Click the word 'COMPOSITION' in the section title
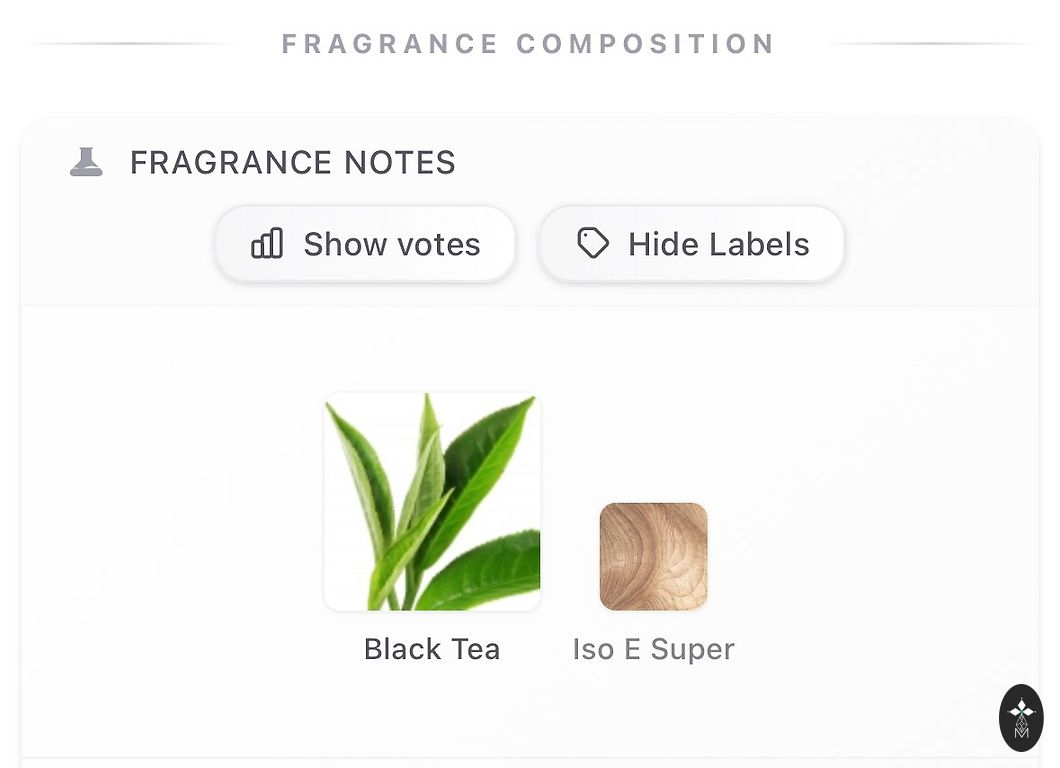This screenshot has width=1060, height=768. click(x=646, y=44)
